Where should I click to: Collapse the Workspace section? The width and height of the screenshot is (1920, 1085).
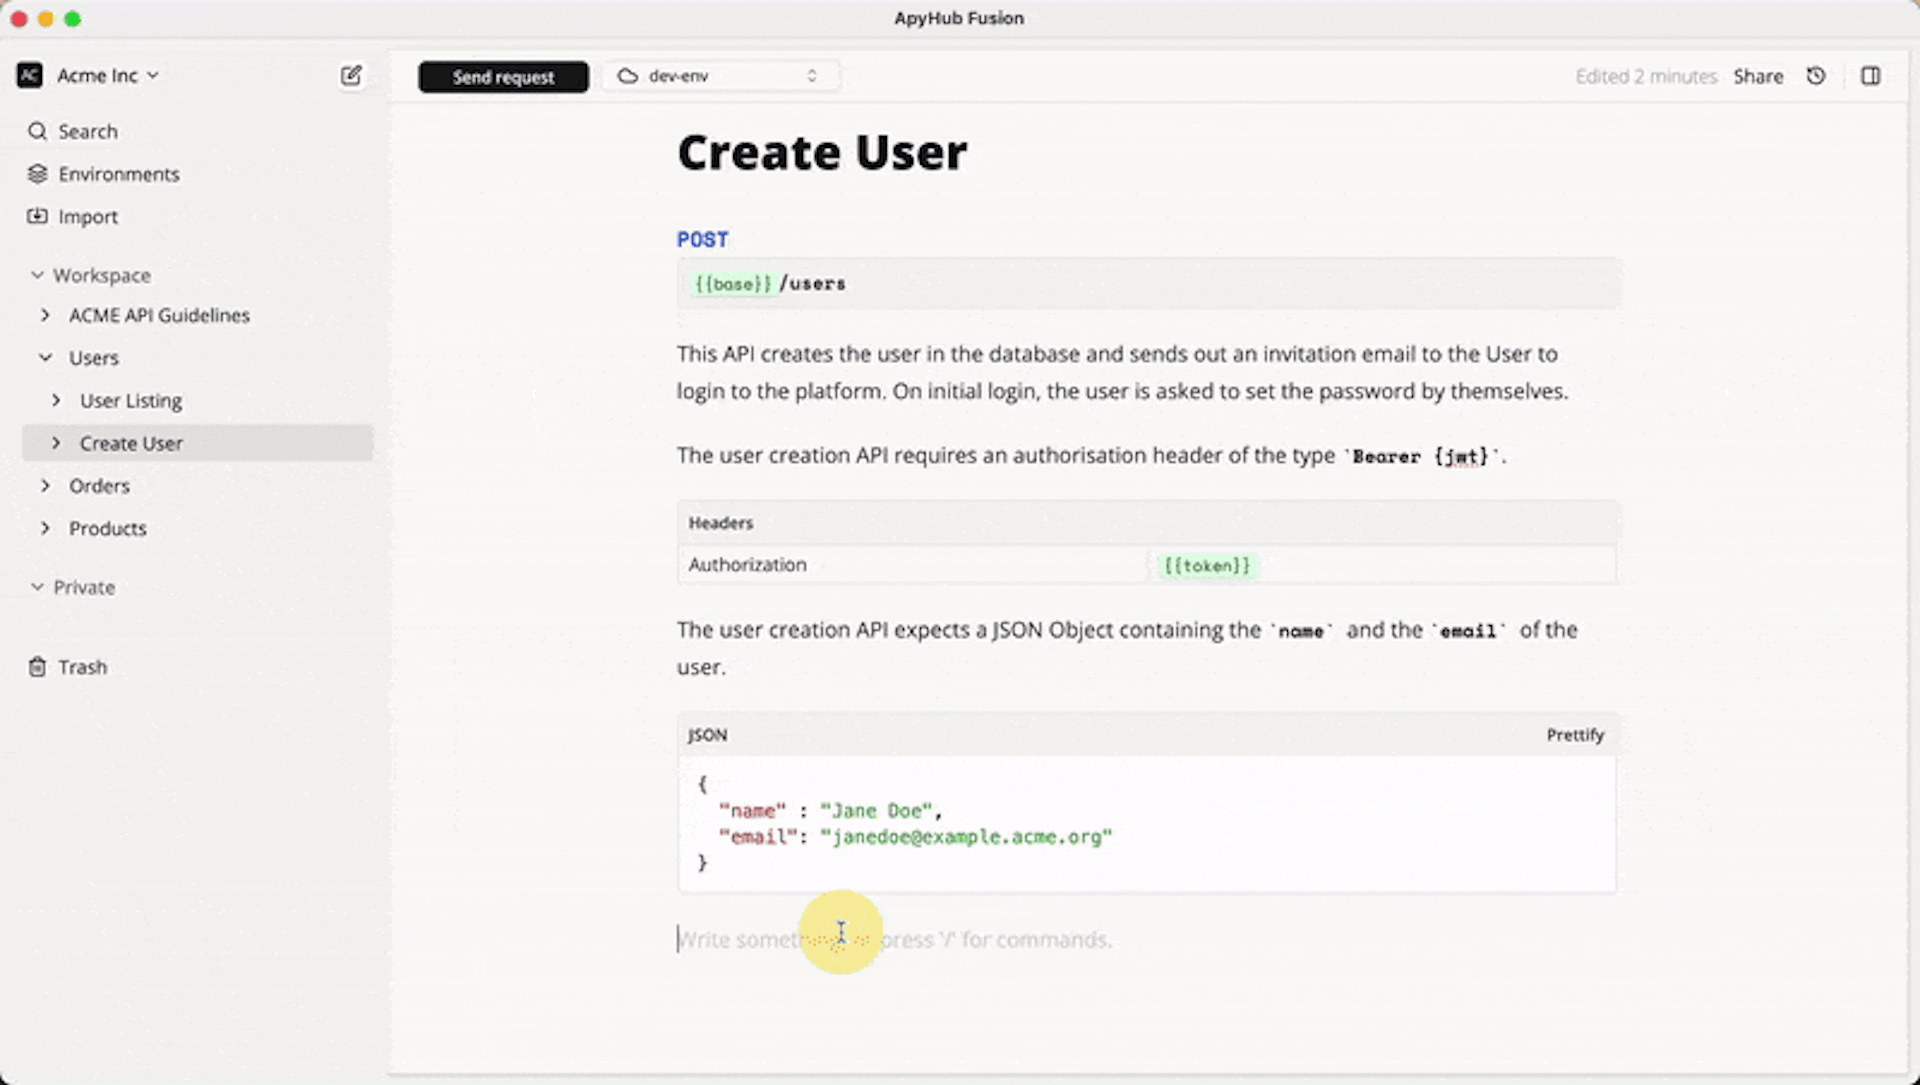click(x=36, y=275)
